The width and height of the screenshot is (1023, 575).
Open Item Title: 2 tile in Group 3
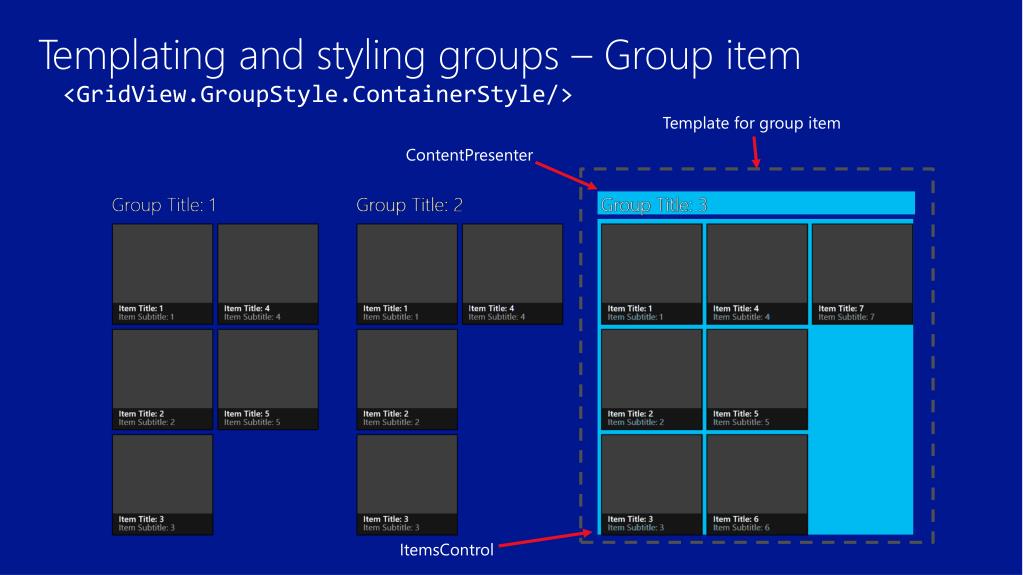[x=652, y=379]
